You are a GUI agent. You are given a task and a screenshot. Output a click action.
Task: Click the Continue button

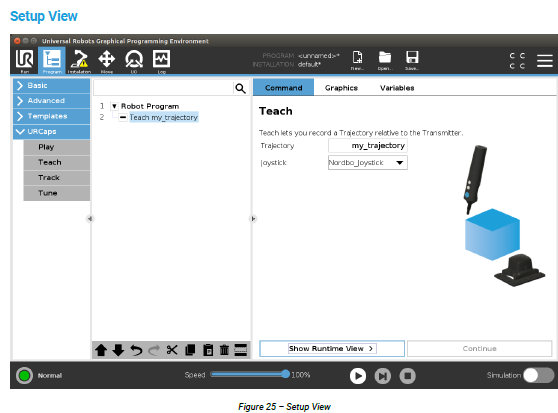click(x=479, y=348)
